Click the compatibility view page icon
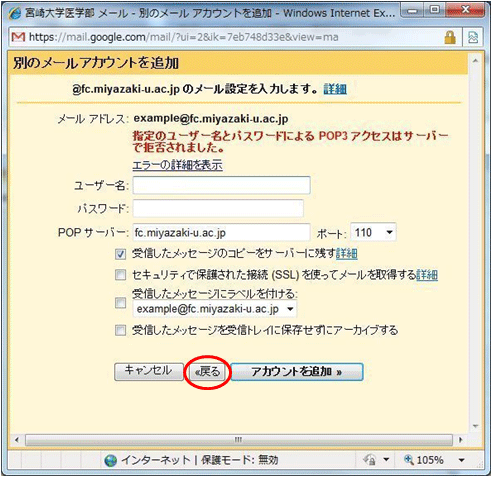This screenshot has width=492, height=477. [473, 37]
